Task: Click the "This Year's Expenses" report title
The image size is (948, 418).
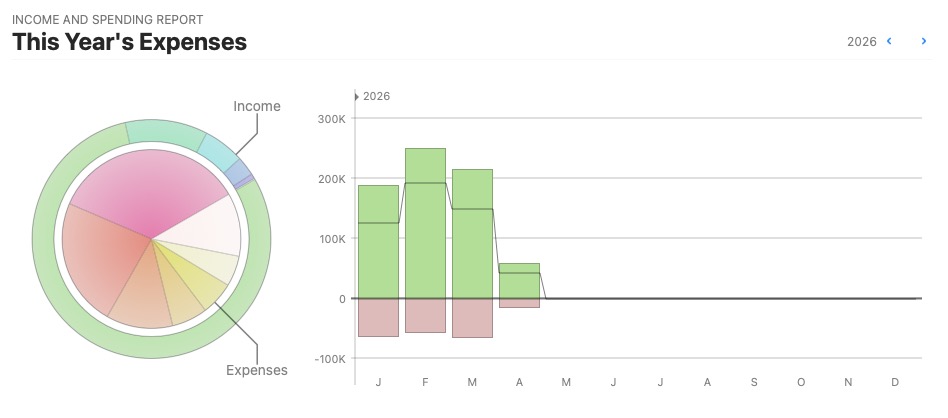Action: click(129, 42)
